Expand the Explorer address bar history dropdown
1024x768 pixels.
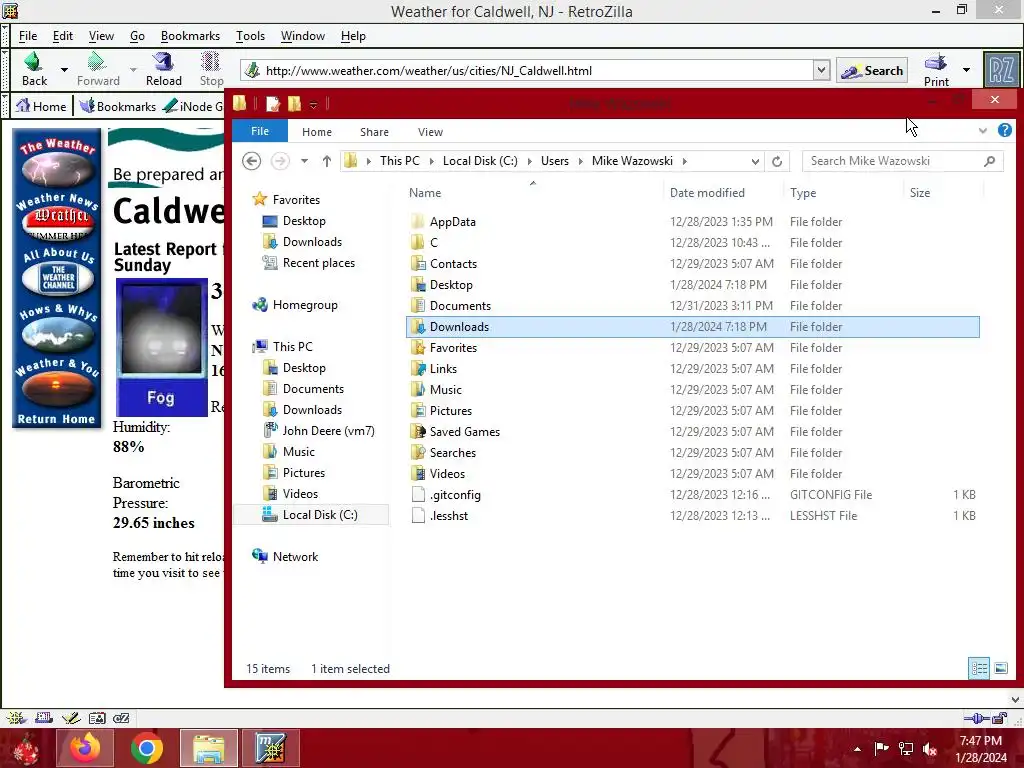coord(755,161)
